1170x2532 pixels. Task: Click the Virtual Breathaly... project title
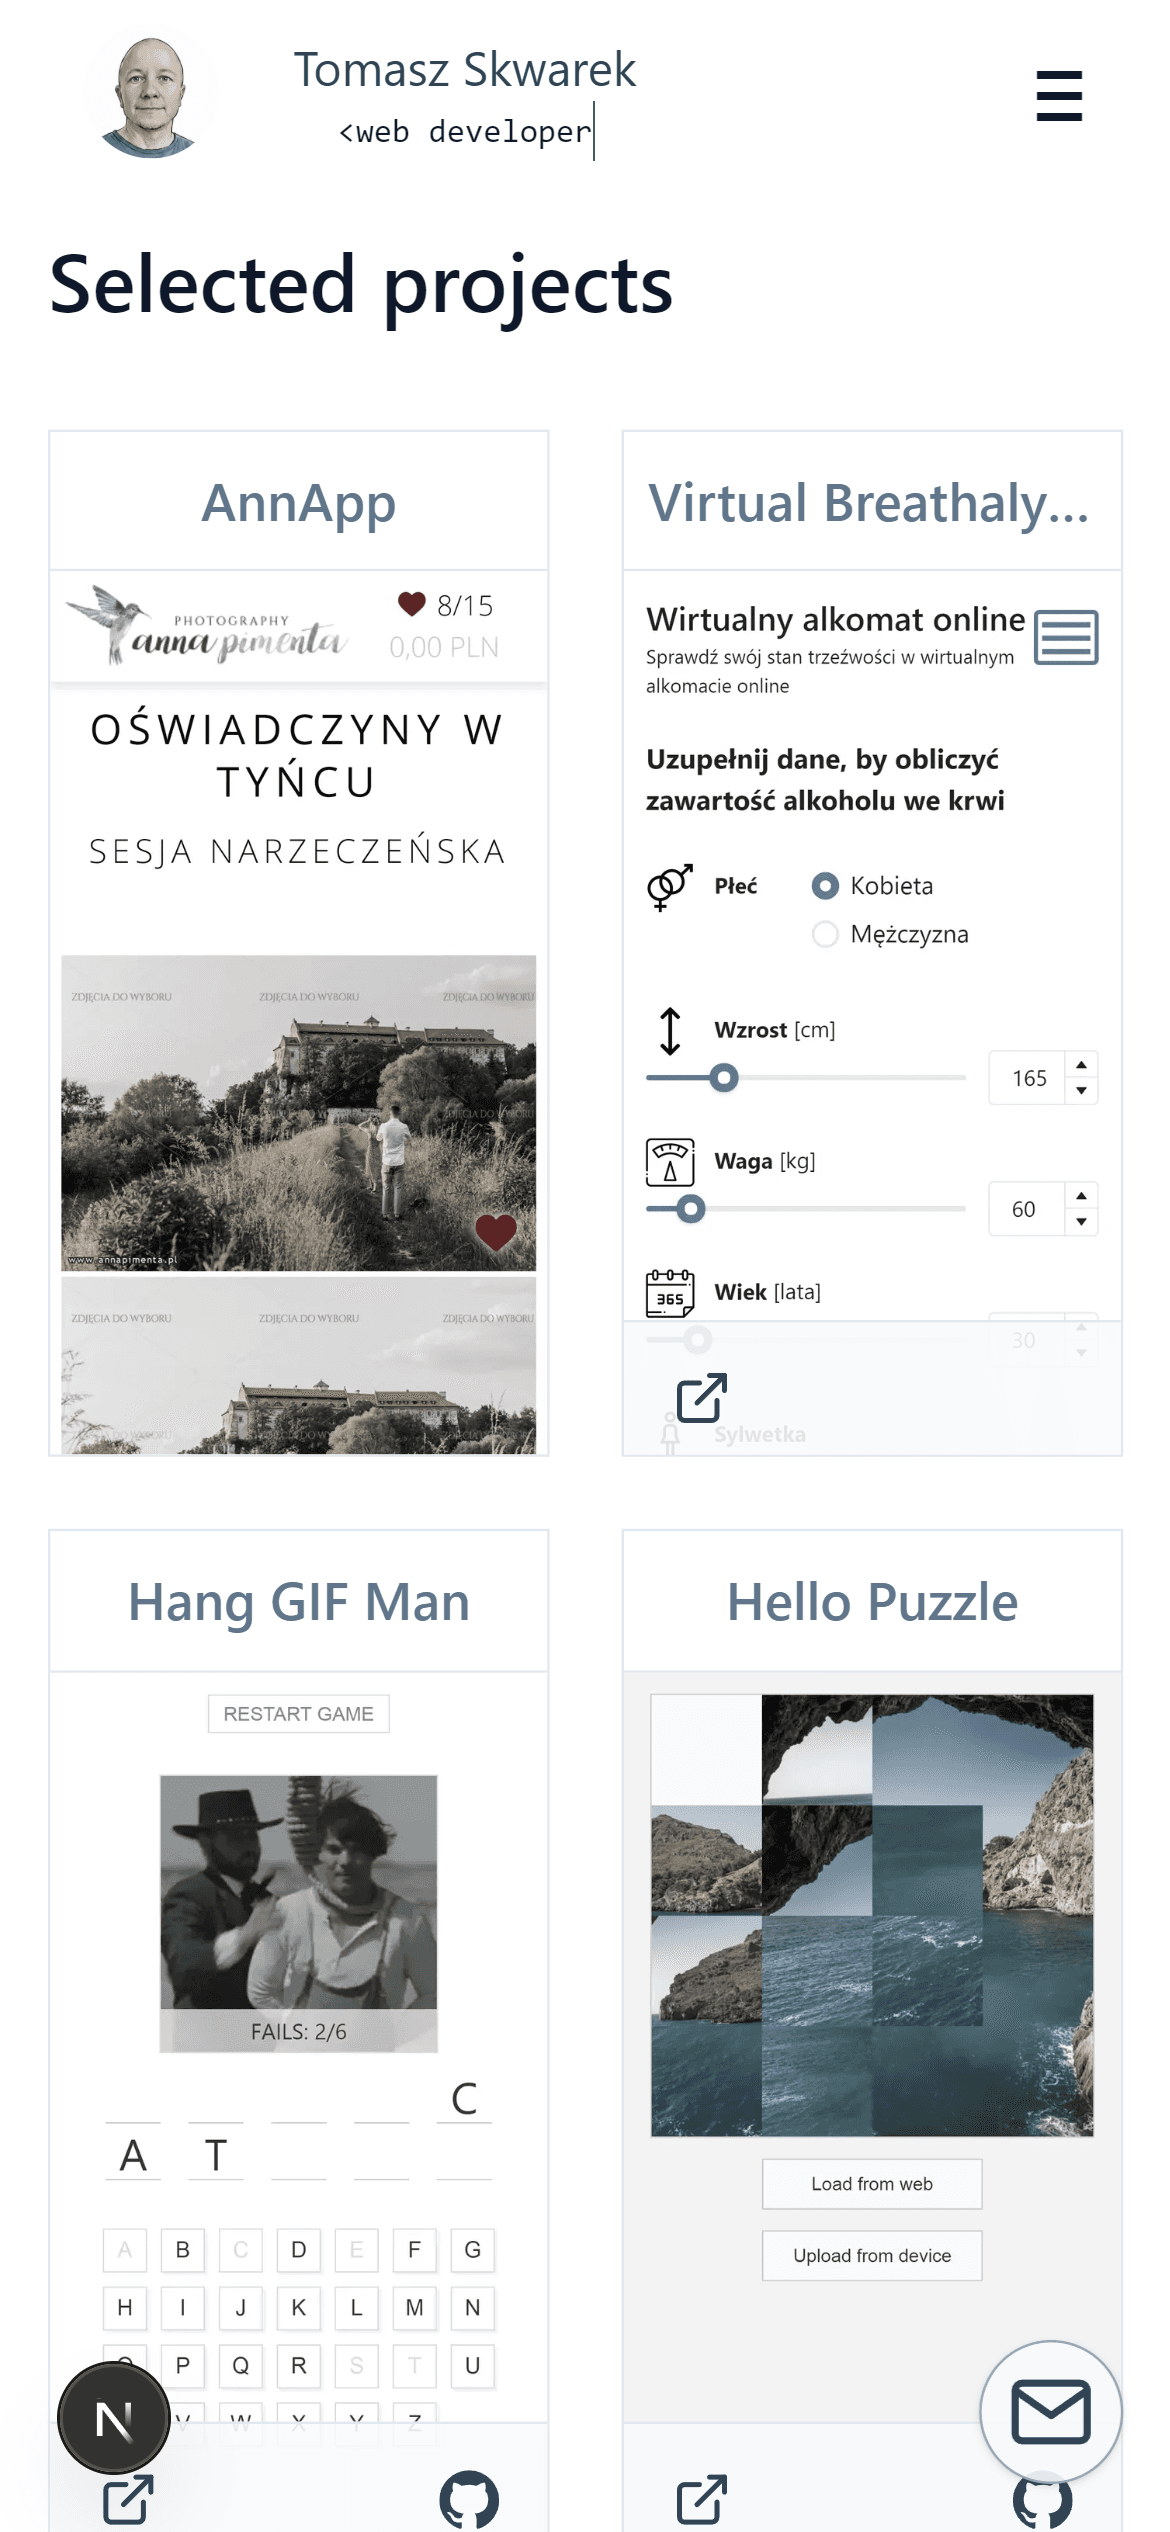point(869,502)
